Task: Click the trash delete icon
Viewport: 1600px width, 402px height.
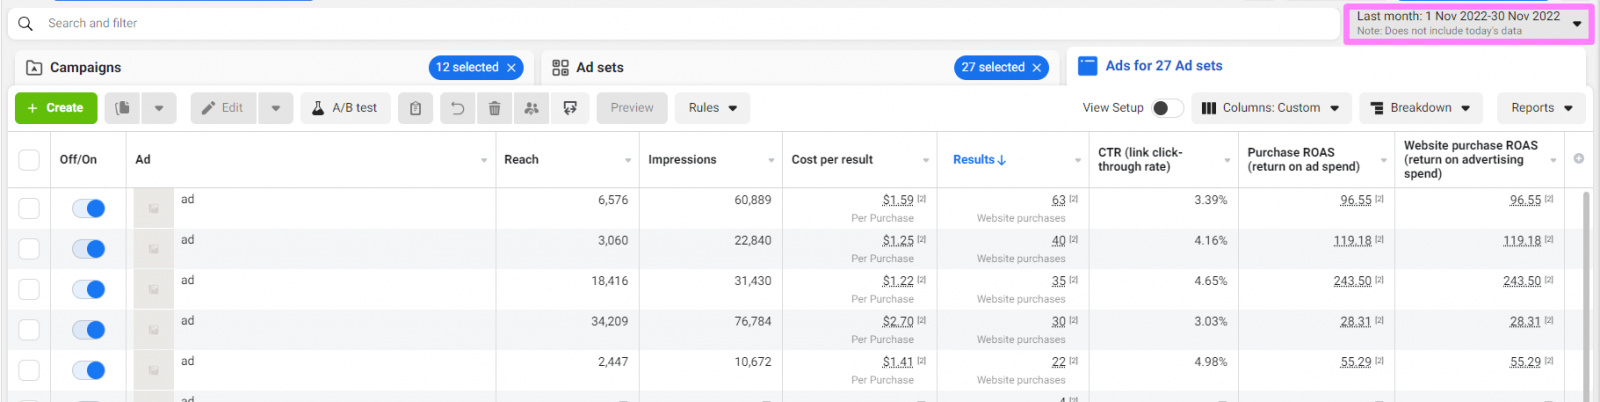Action: coord(494,108)
